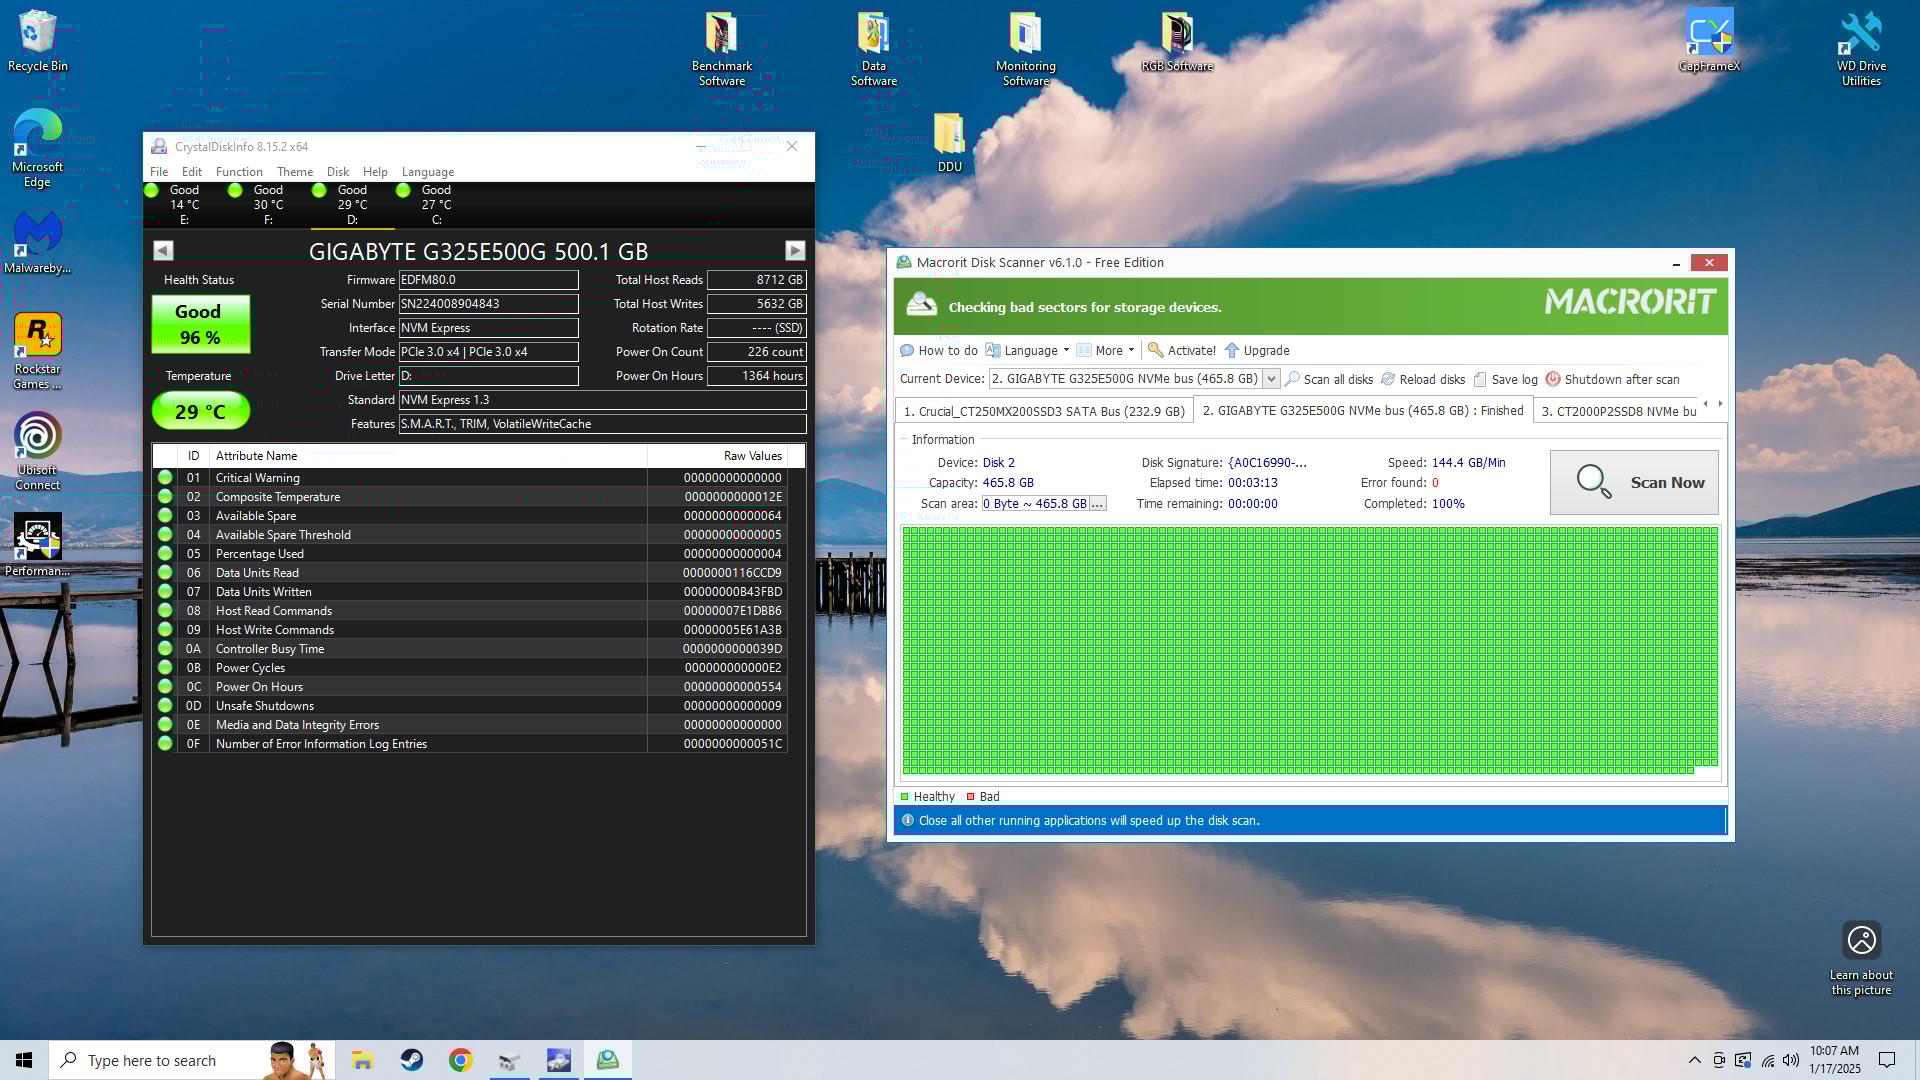Click Steam icon in taskbar
Screen dimensions: 1920x1080
click(x=411, y=1060)
